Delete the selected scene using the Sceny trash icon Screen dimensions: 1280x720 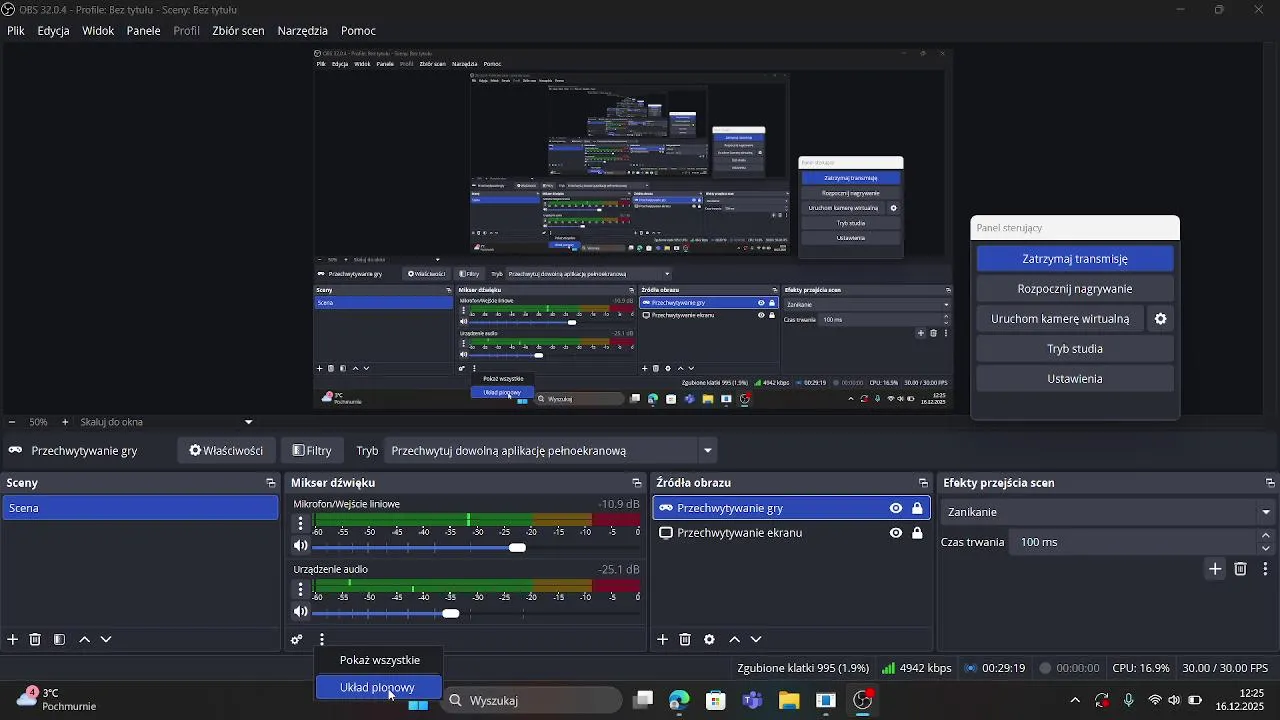(x=35, y=640)
